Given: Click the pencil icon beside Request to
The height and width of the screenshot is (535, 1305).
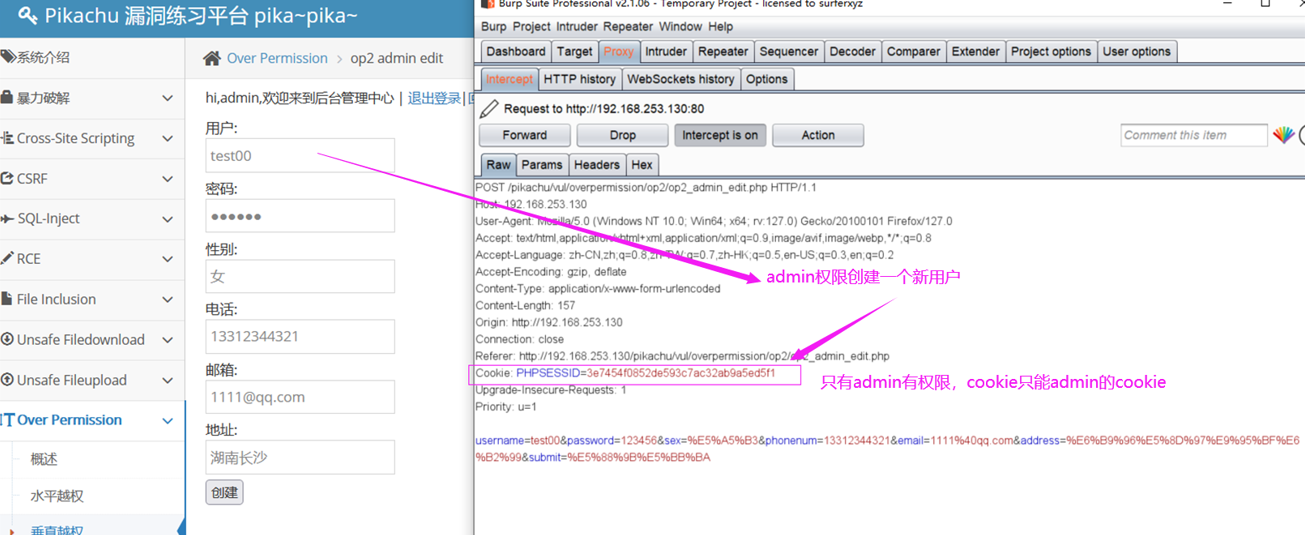Looking at the screenshot, I should coord(489,108).
